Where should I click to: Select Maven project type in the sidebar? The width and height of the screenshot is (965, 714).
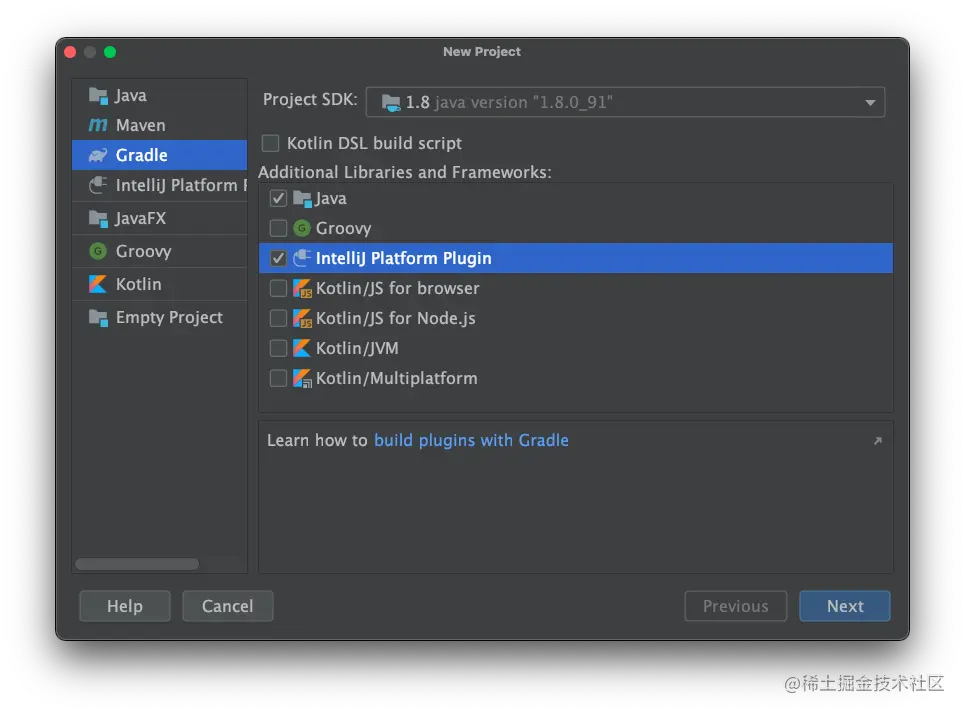159,126
